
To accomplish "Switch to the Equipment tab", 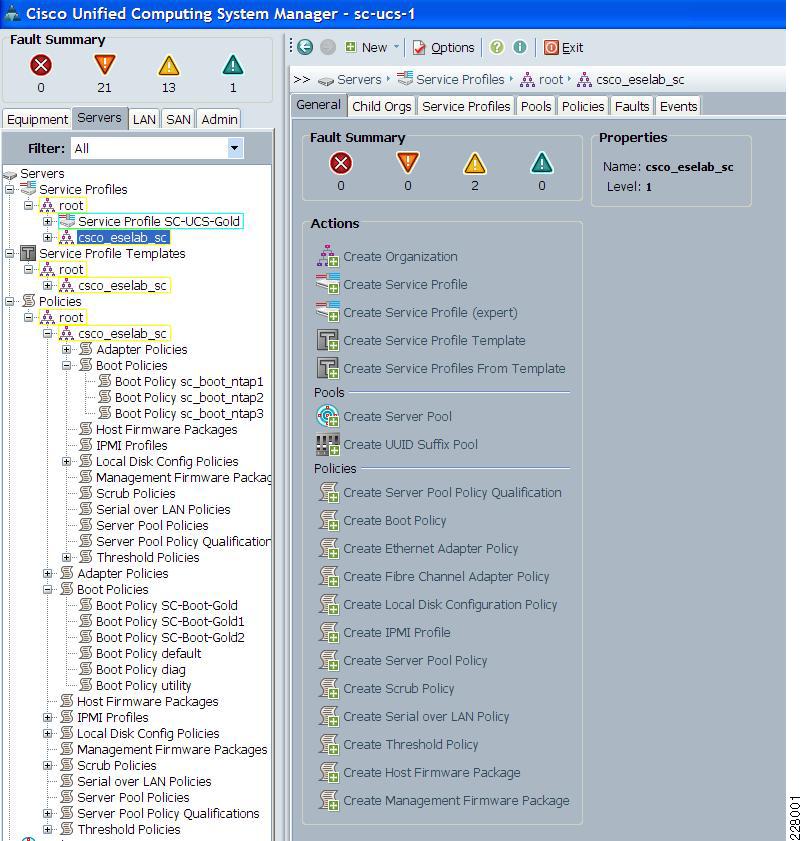I will 37,119.
